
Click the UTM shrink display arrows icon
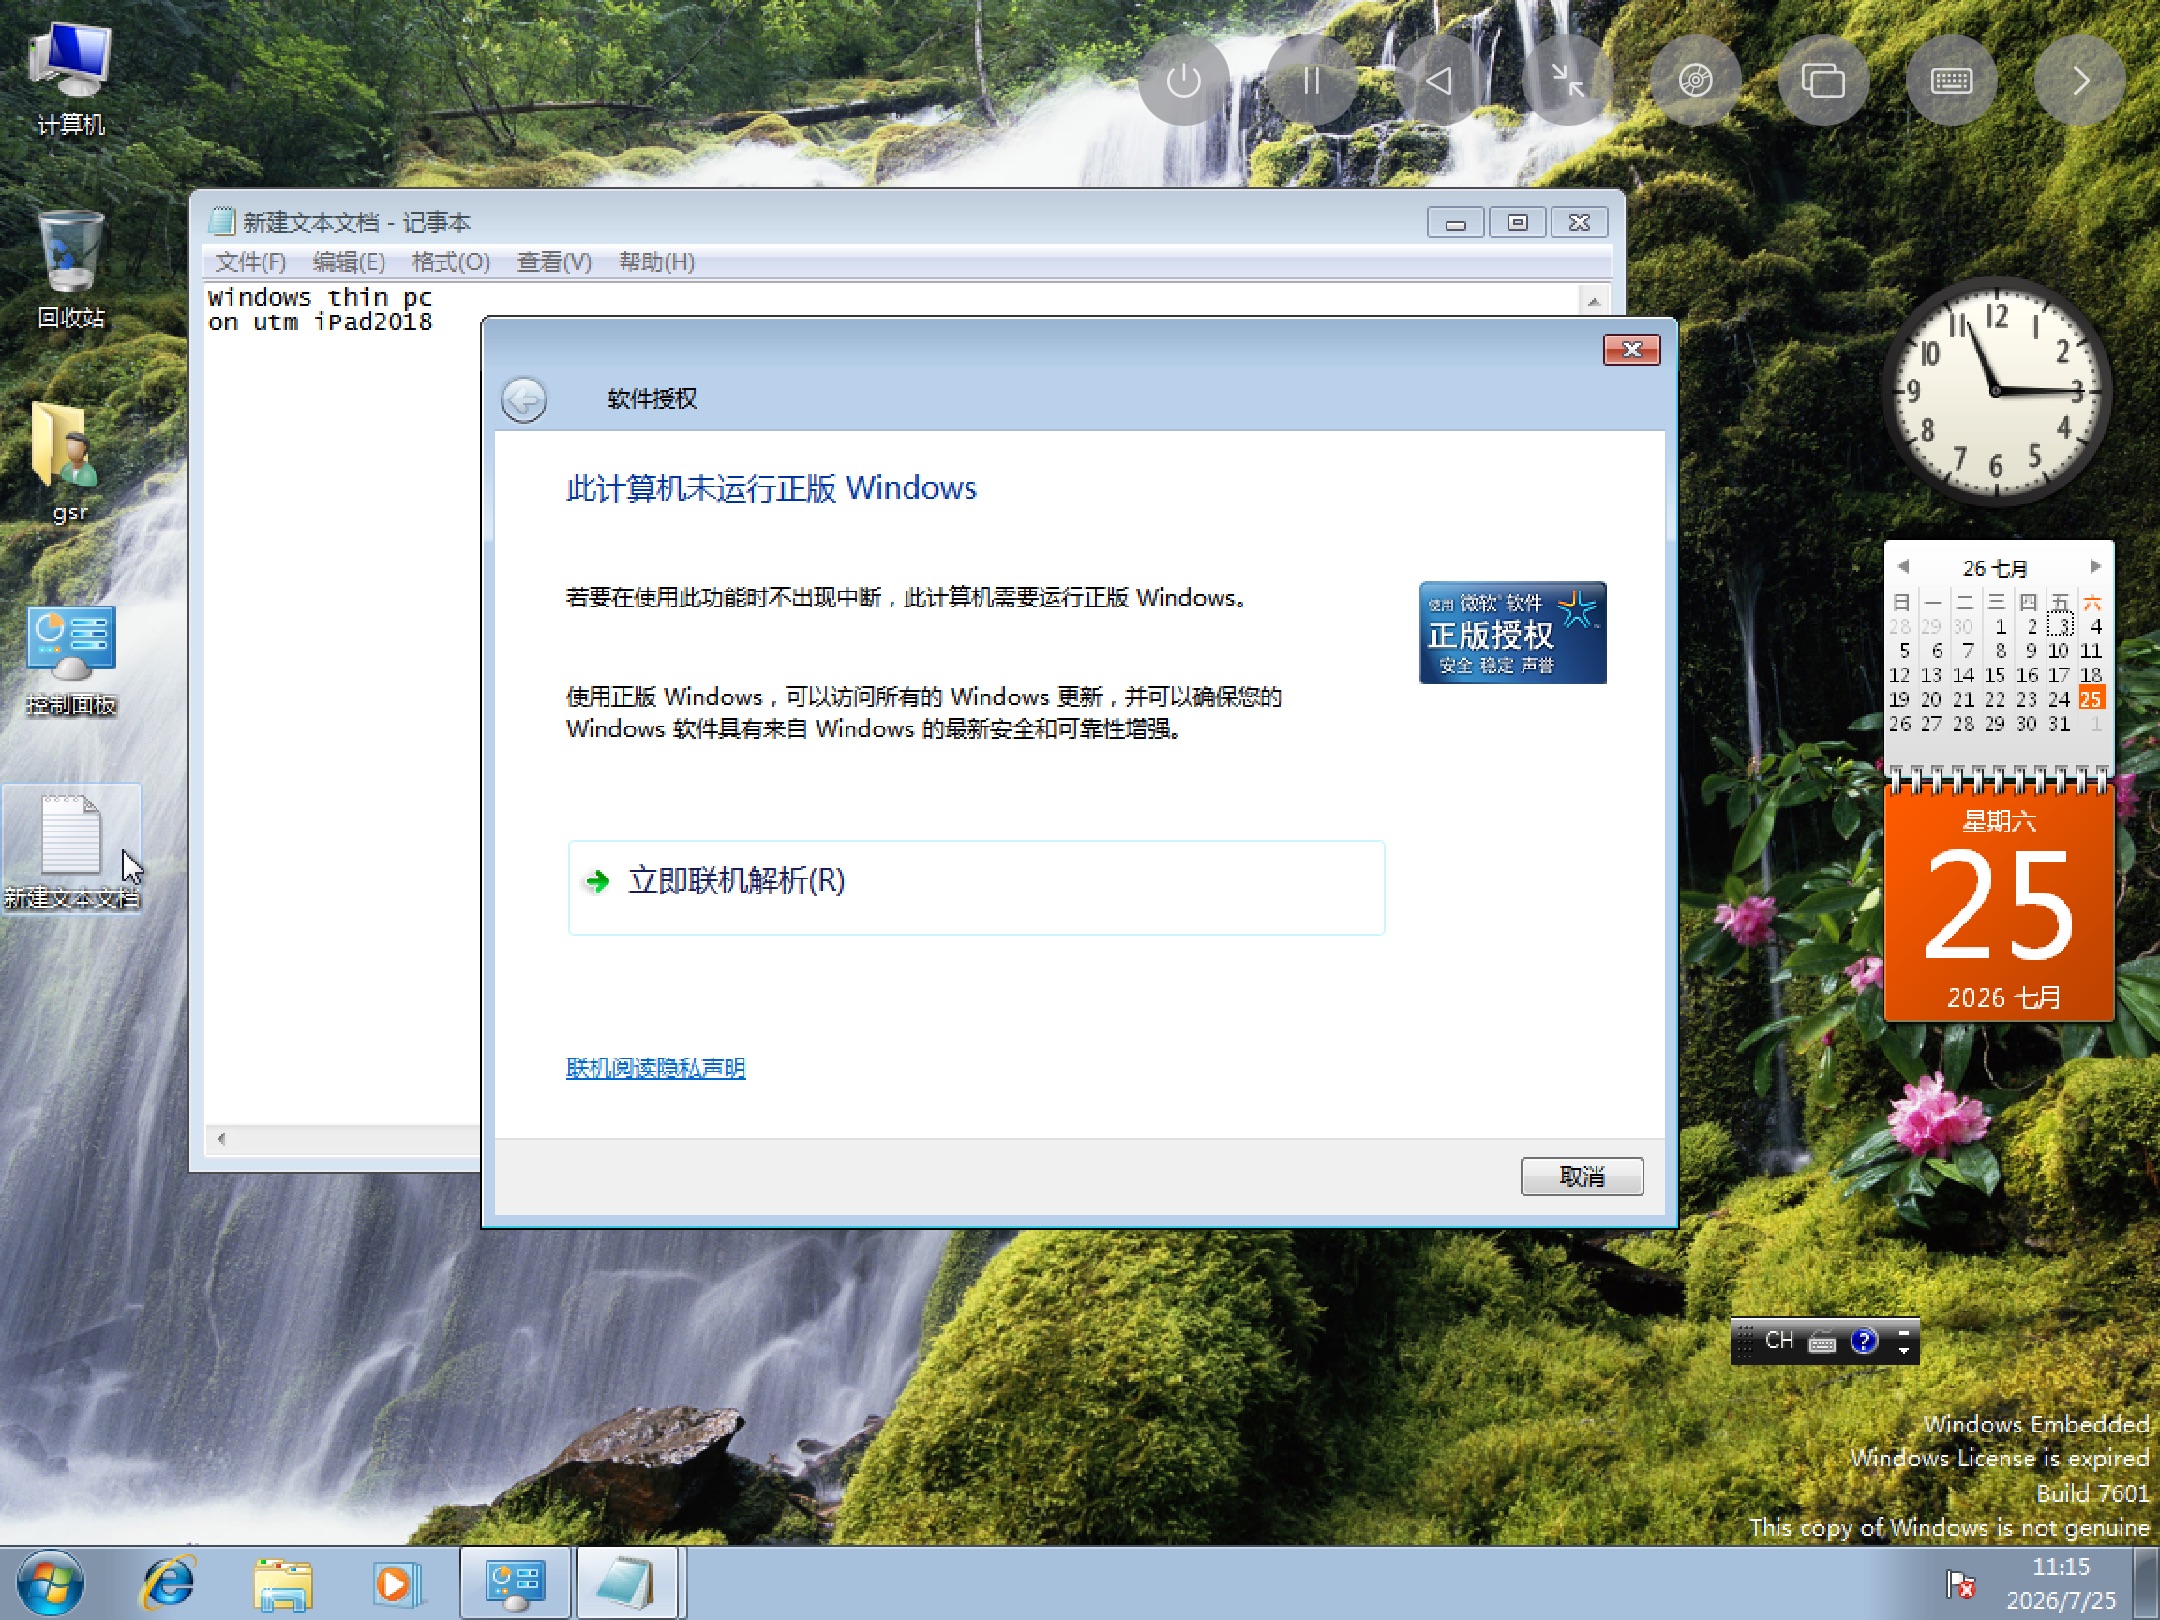click(x=1567, y=80)
